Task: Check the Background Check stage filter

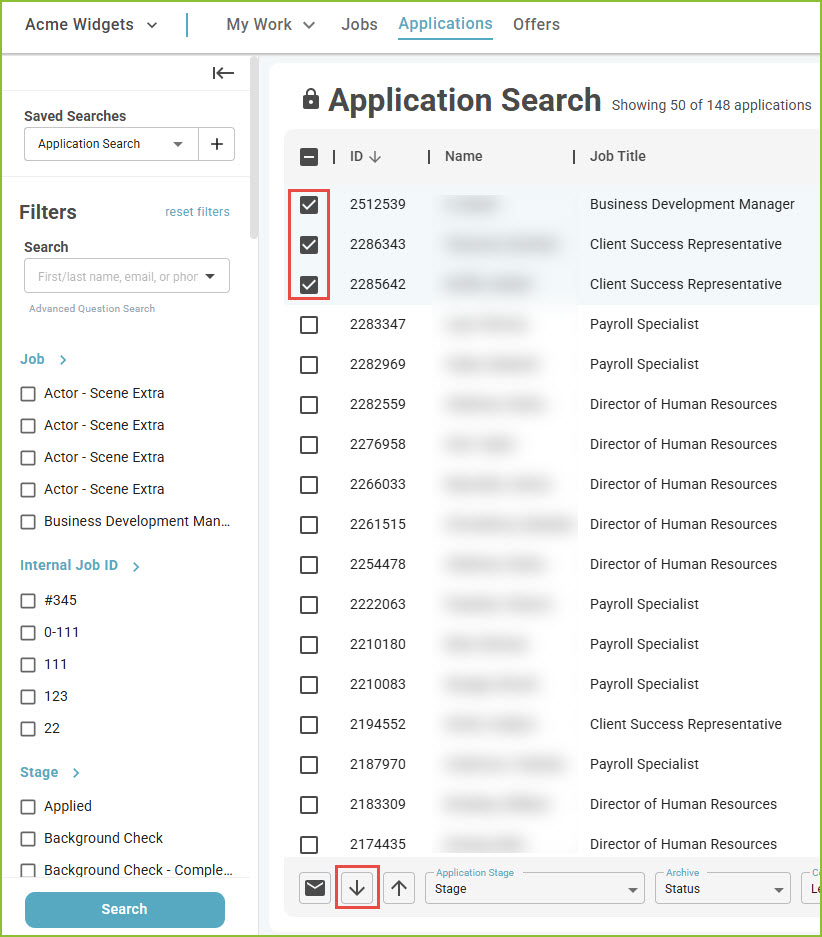Action: coord(28,839)
